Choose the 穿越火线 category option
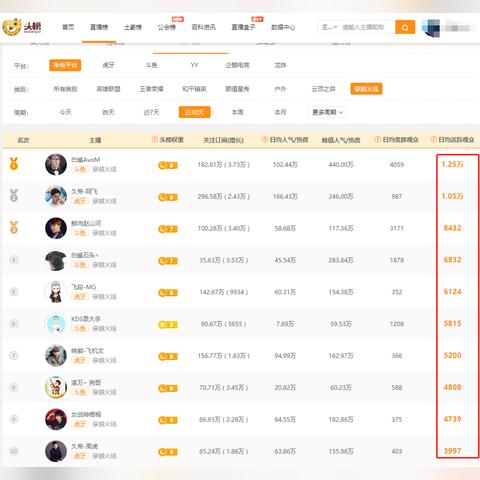The height and width of the screenshot is (480, 480). click(366, 89)
